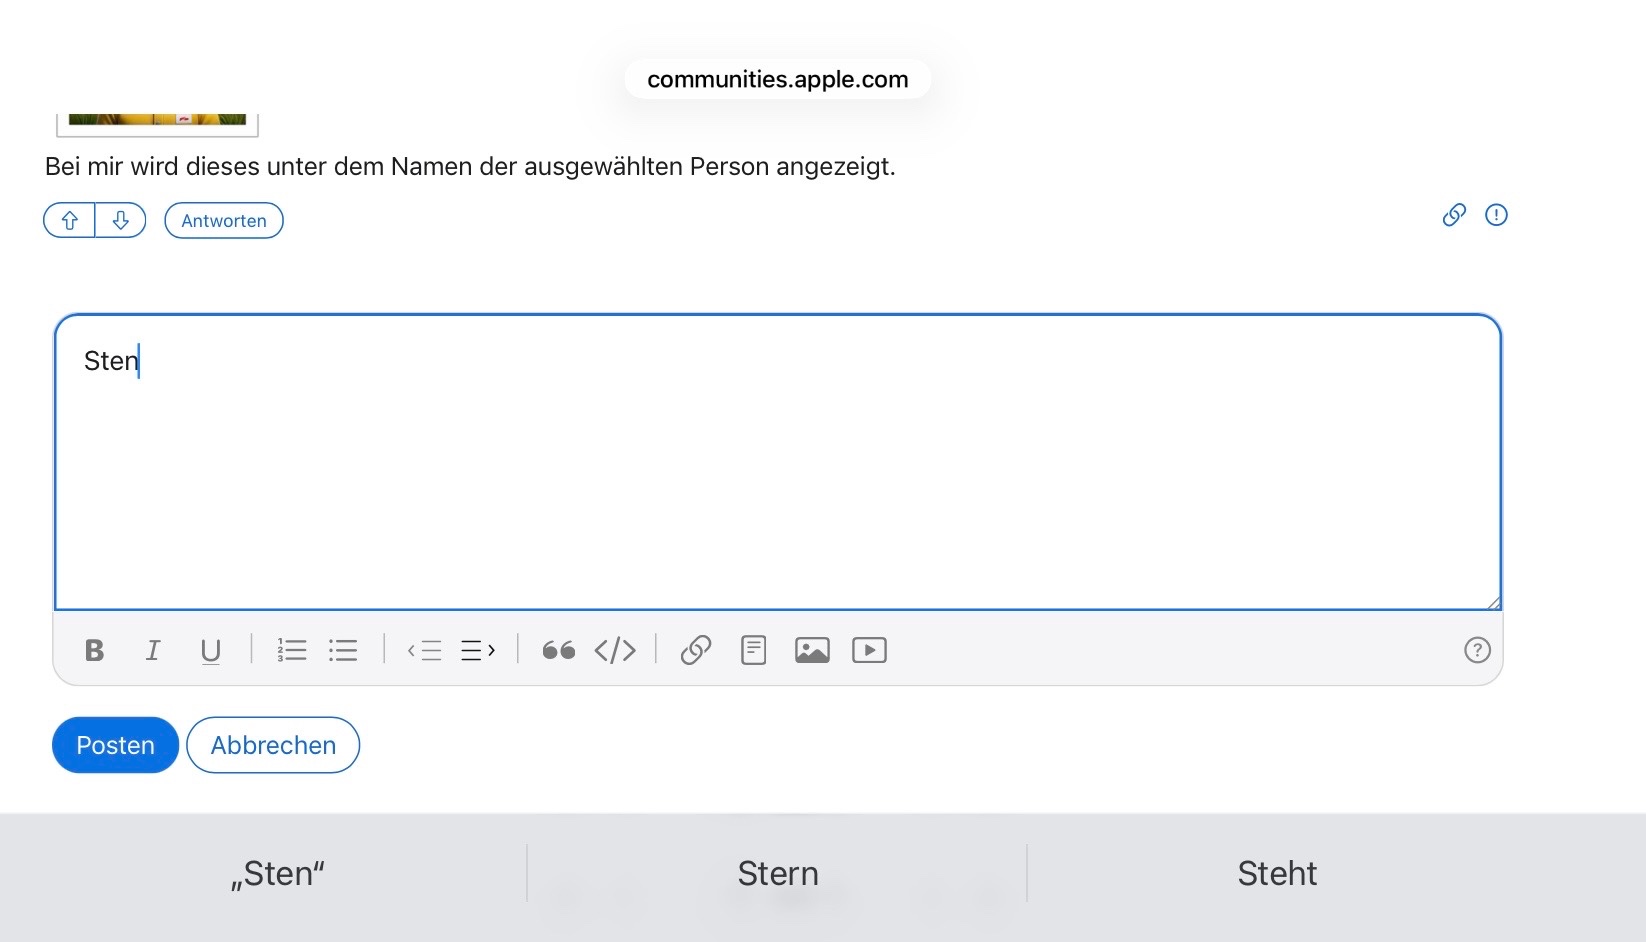Image resolution: width=1646 pixels, height=942 pixels.
Task: Downvote the reply above
Action: coord(121,221)
